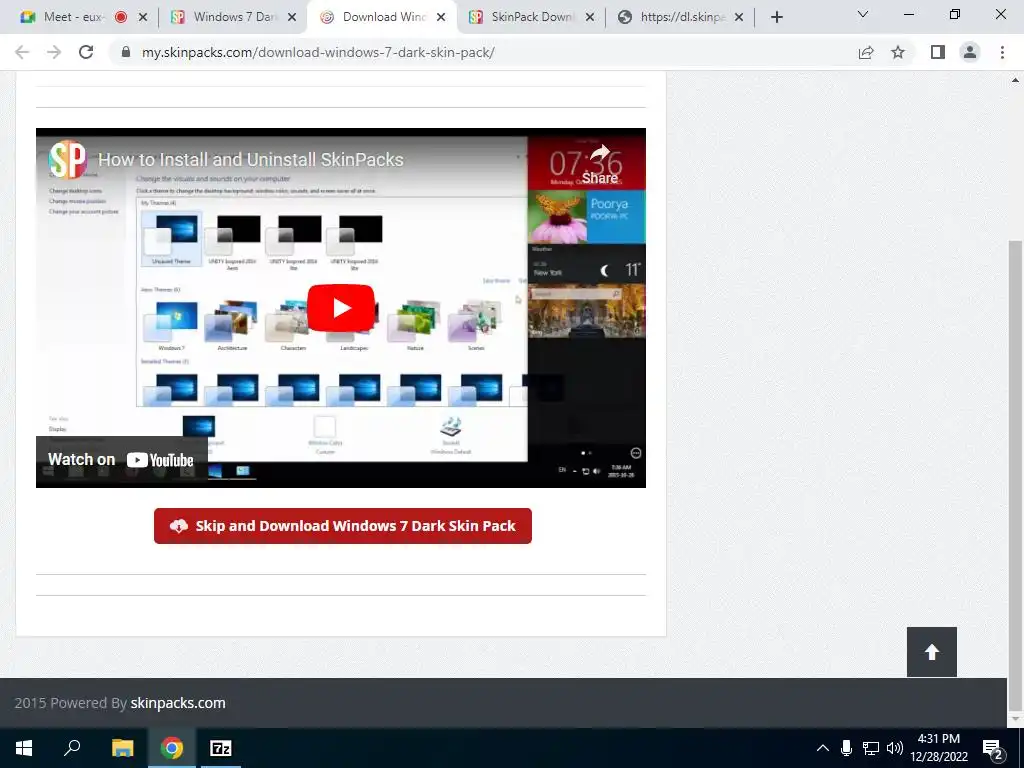Open the Chrome profile avatar

(970, 52)
